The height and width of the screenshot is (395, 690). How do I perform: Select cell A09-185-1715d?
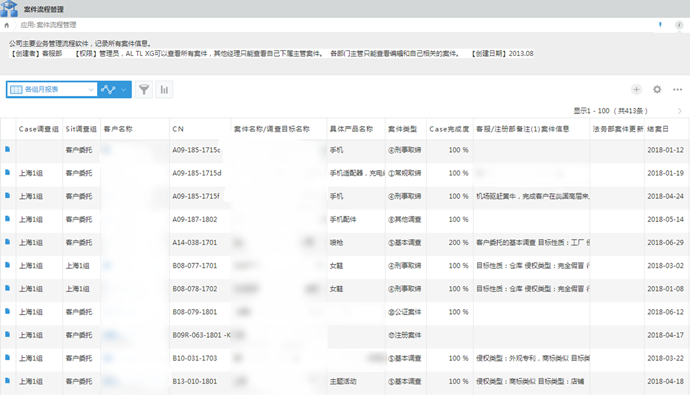(x=197, y=173)
